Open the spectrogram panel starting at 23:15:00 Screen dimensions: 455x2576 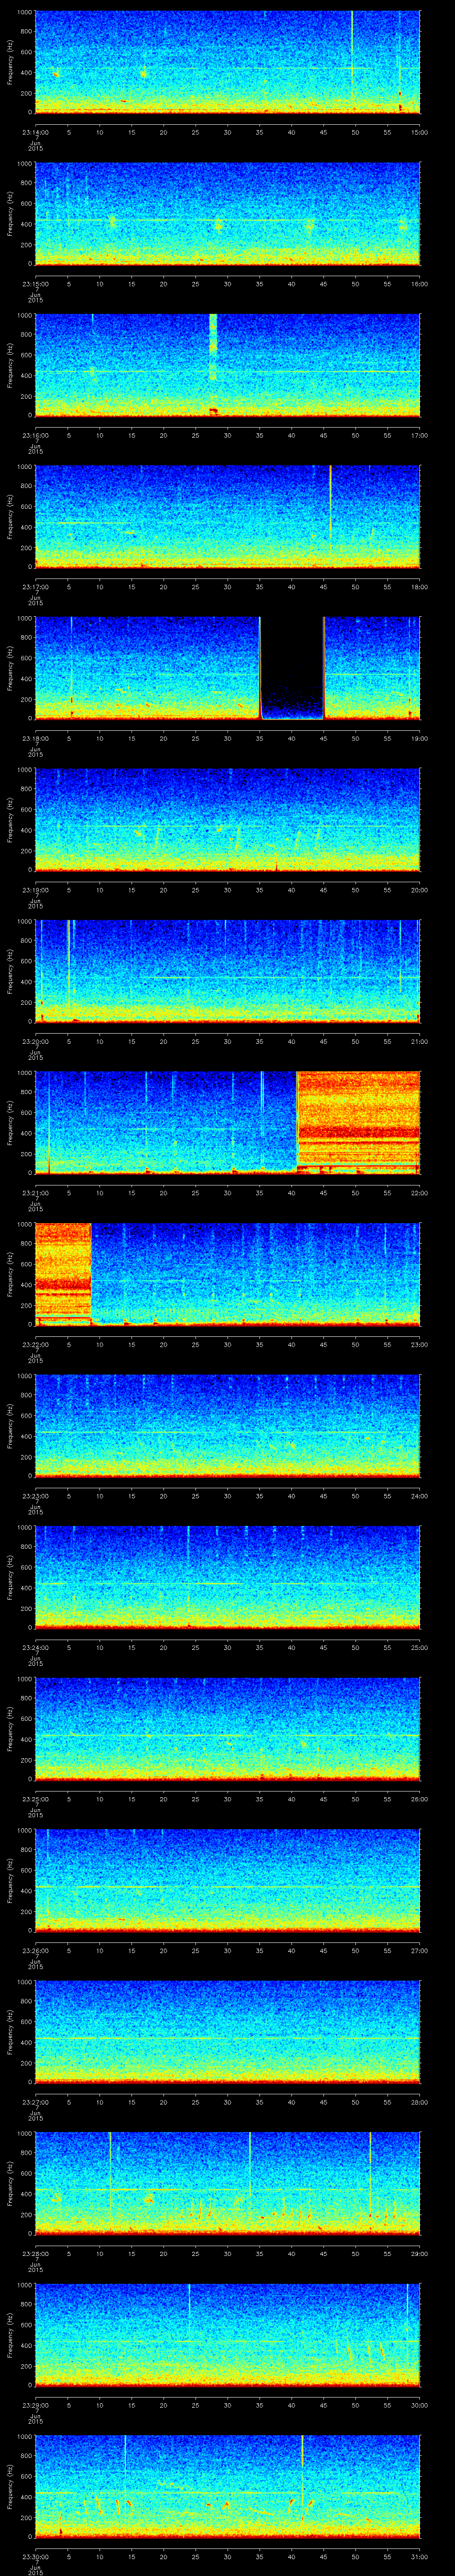[227, 213]
